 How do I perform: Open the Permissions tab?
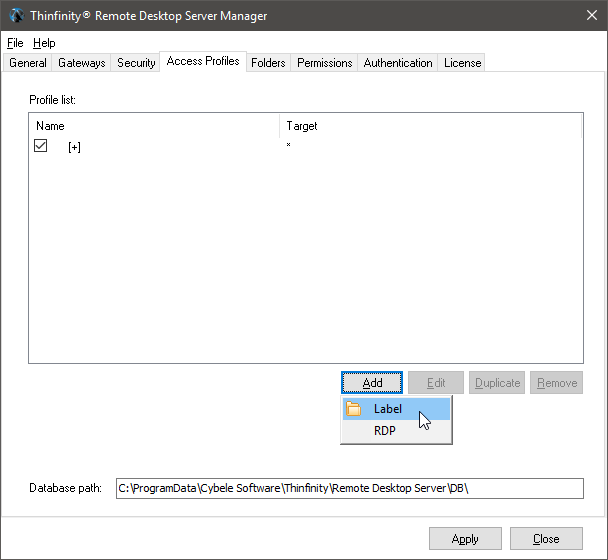tap(325, 63)
